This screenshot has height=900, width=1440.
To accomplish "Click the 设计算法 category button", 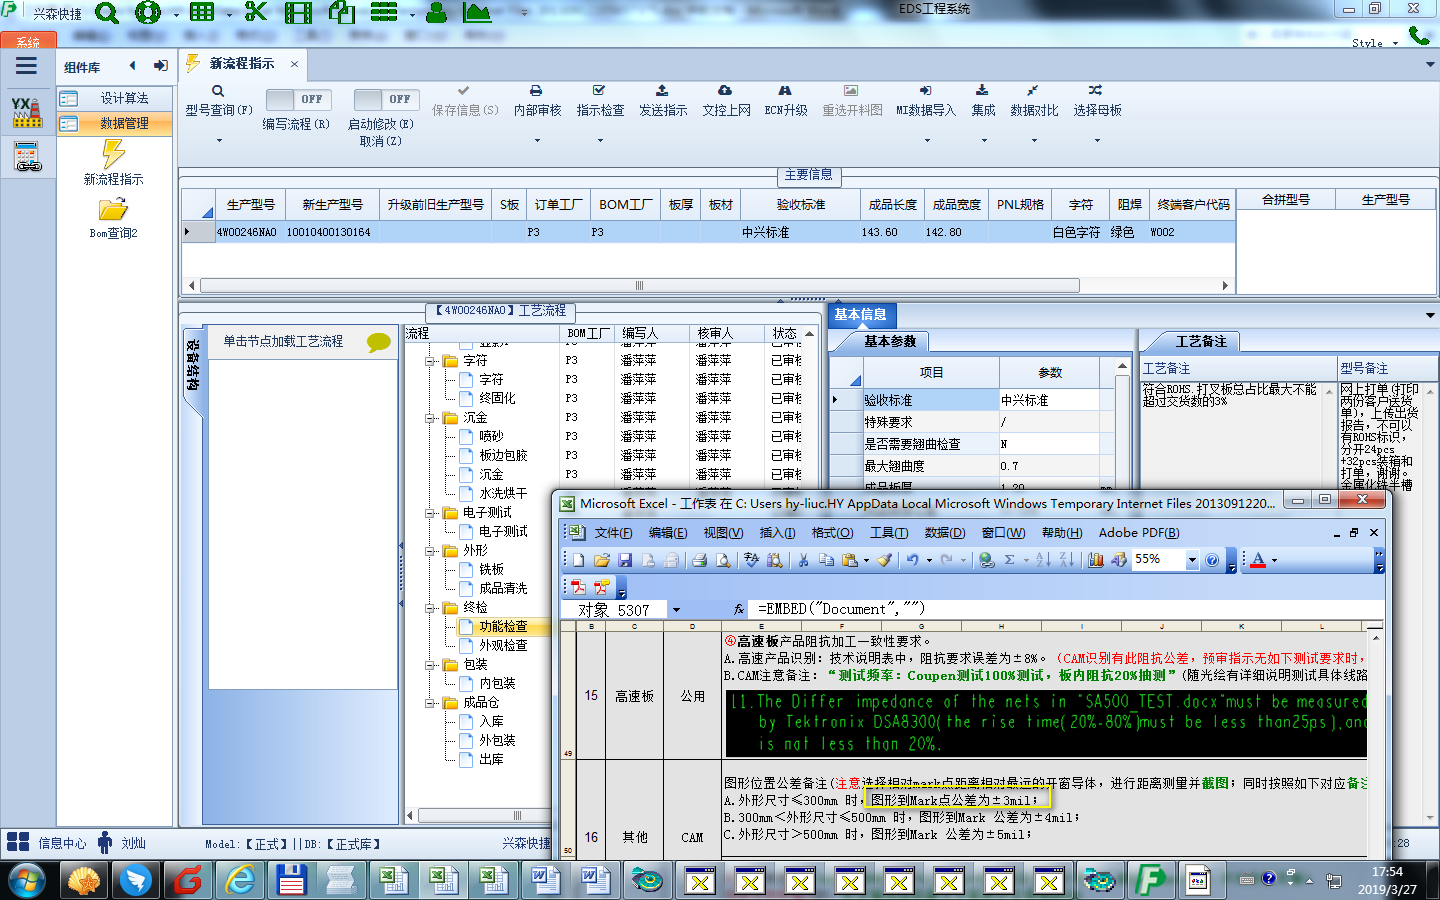I will coord(114,98).
